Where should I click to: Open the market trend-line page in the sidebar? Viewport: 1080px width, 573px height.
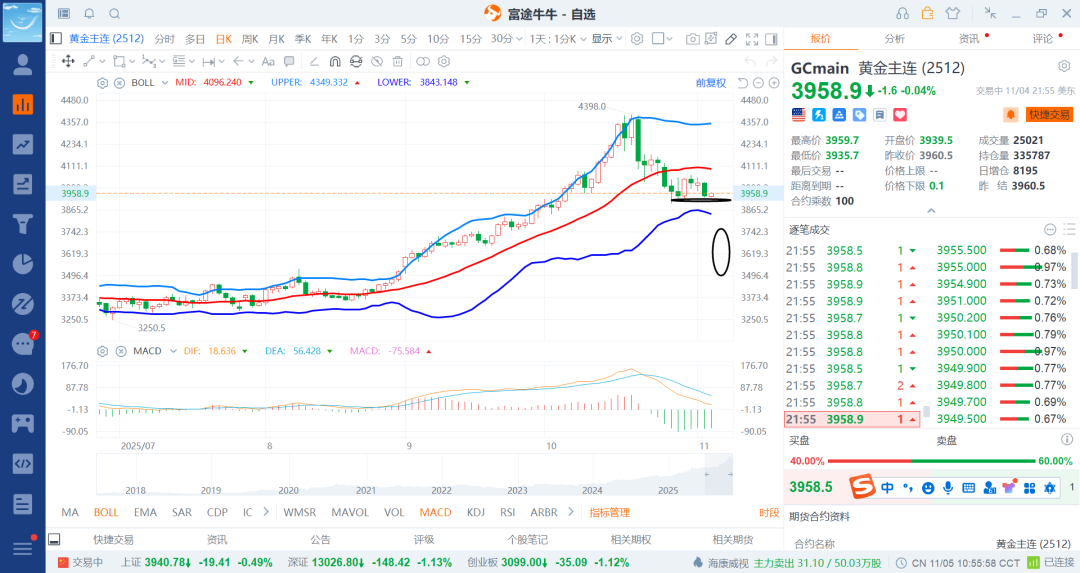coord(23,144)
